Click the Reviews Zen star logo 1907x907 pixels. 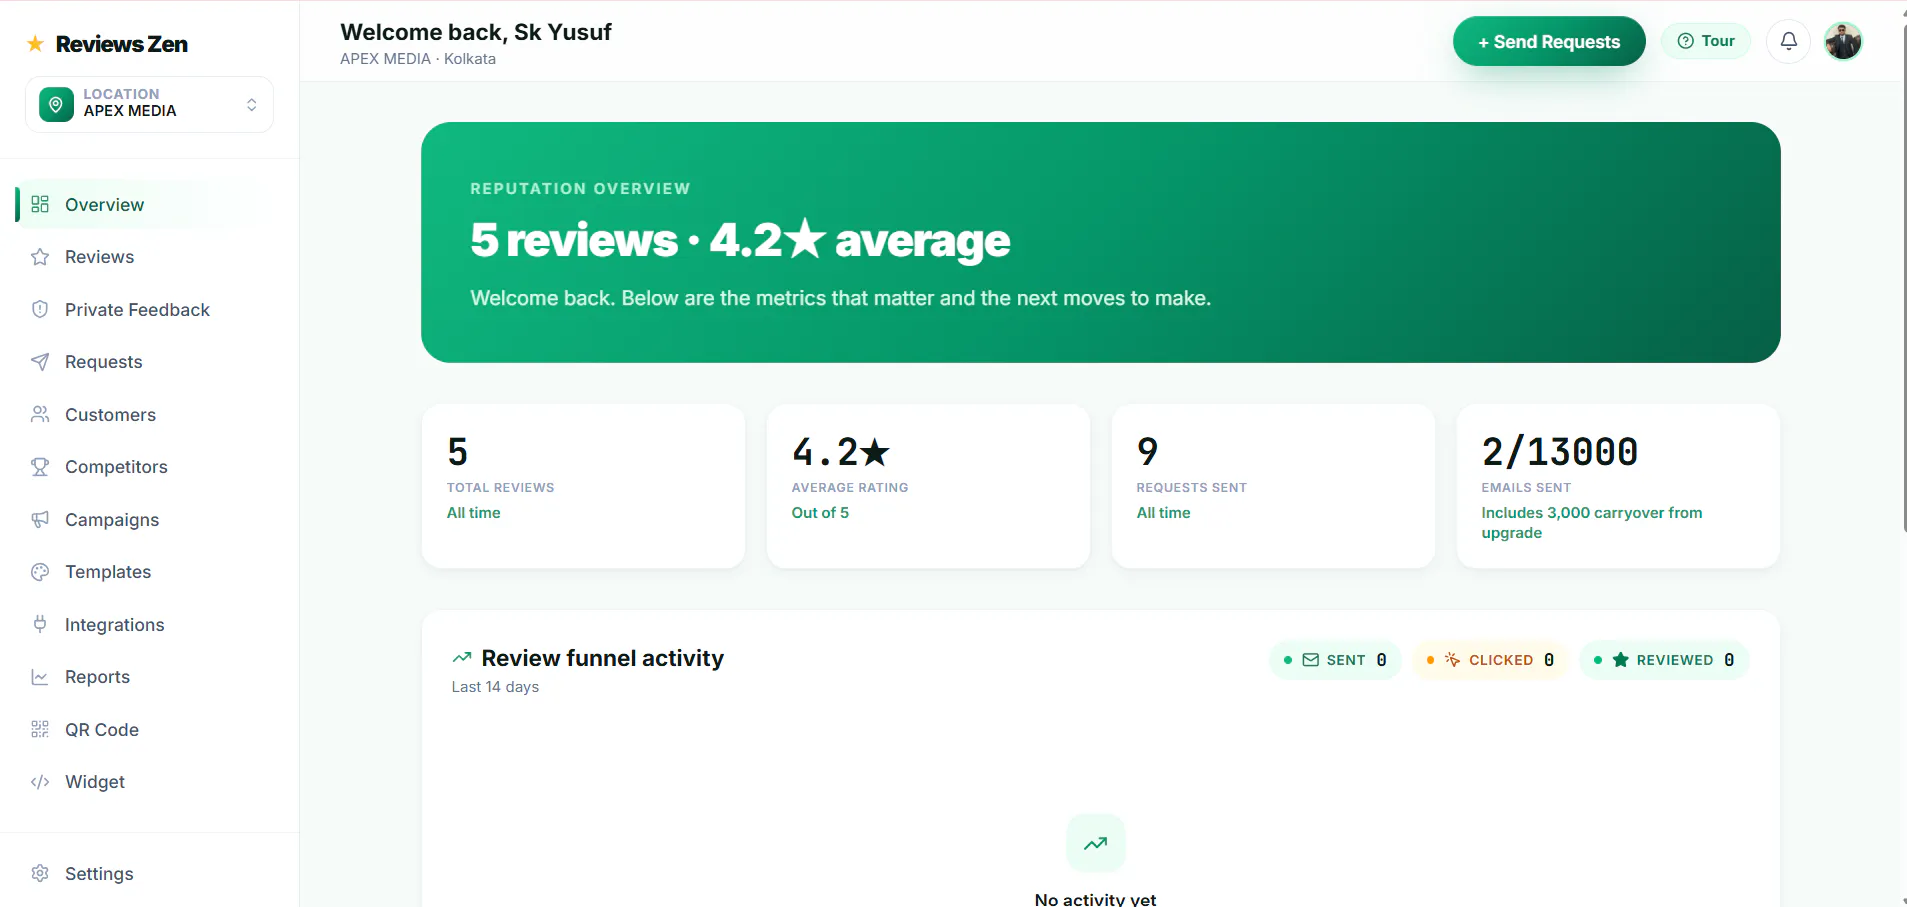(36, 43)
